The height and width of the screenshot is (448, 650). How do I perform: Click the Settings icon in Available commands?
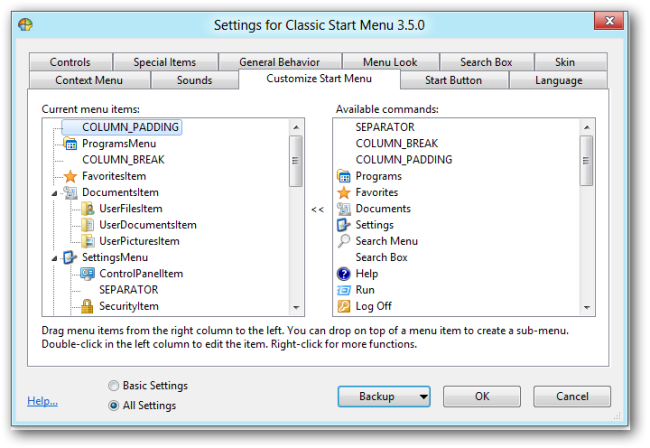[344, 225]
